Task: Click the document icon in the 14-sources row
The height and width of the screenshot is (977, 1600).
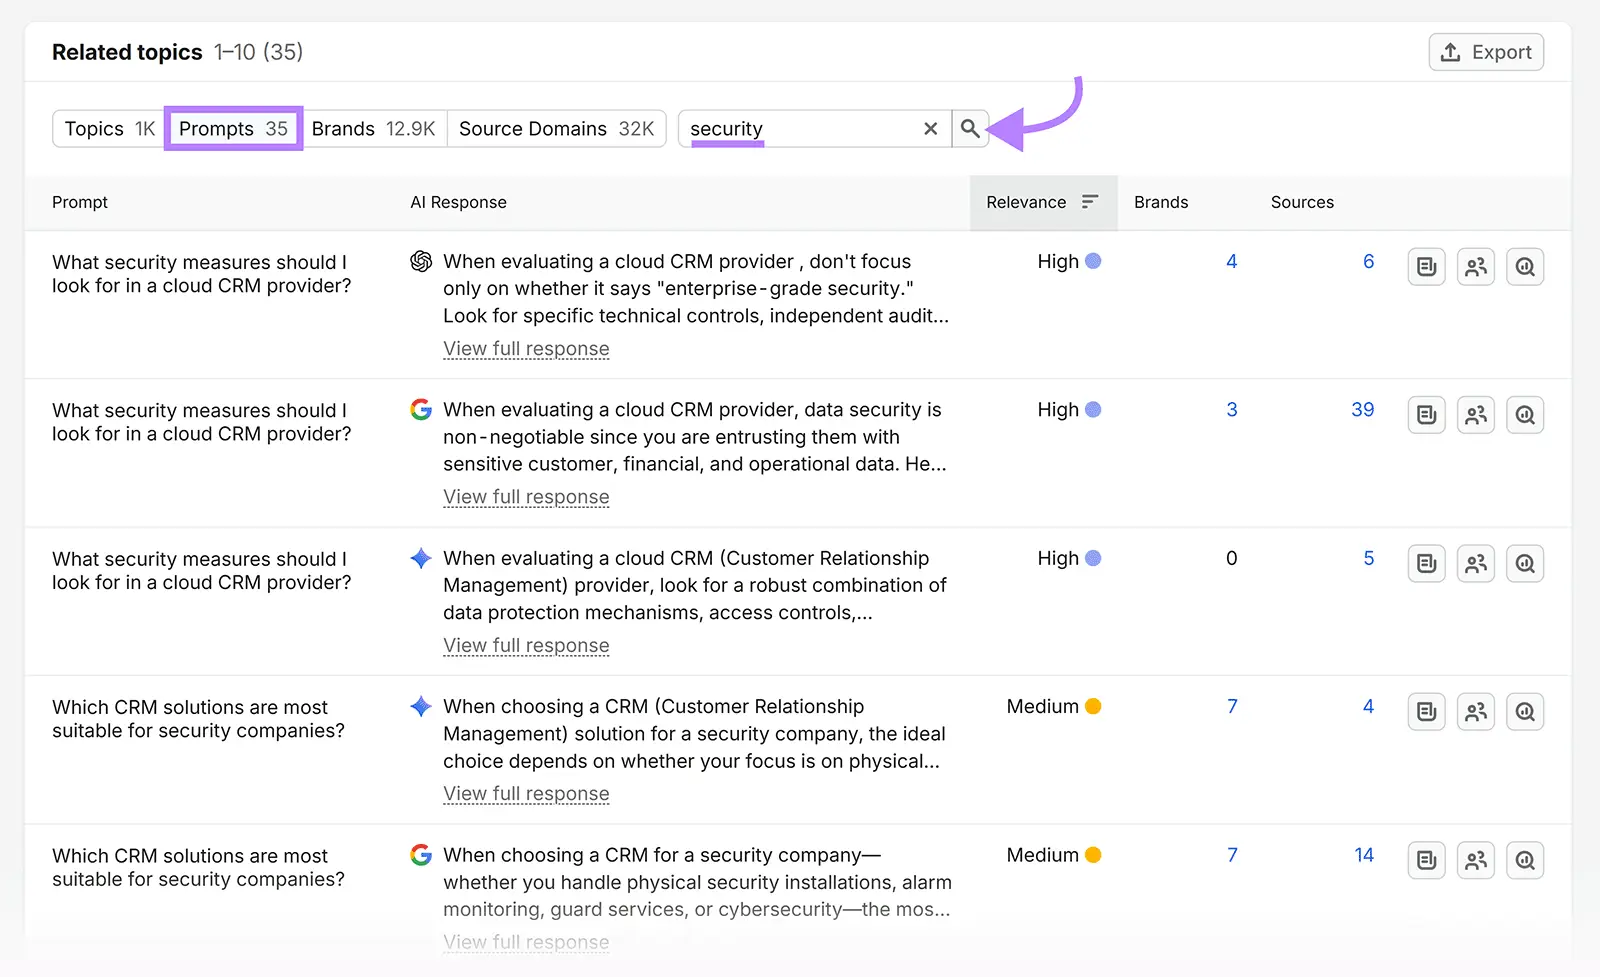Action: 1427,860
